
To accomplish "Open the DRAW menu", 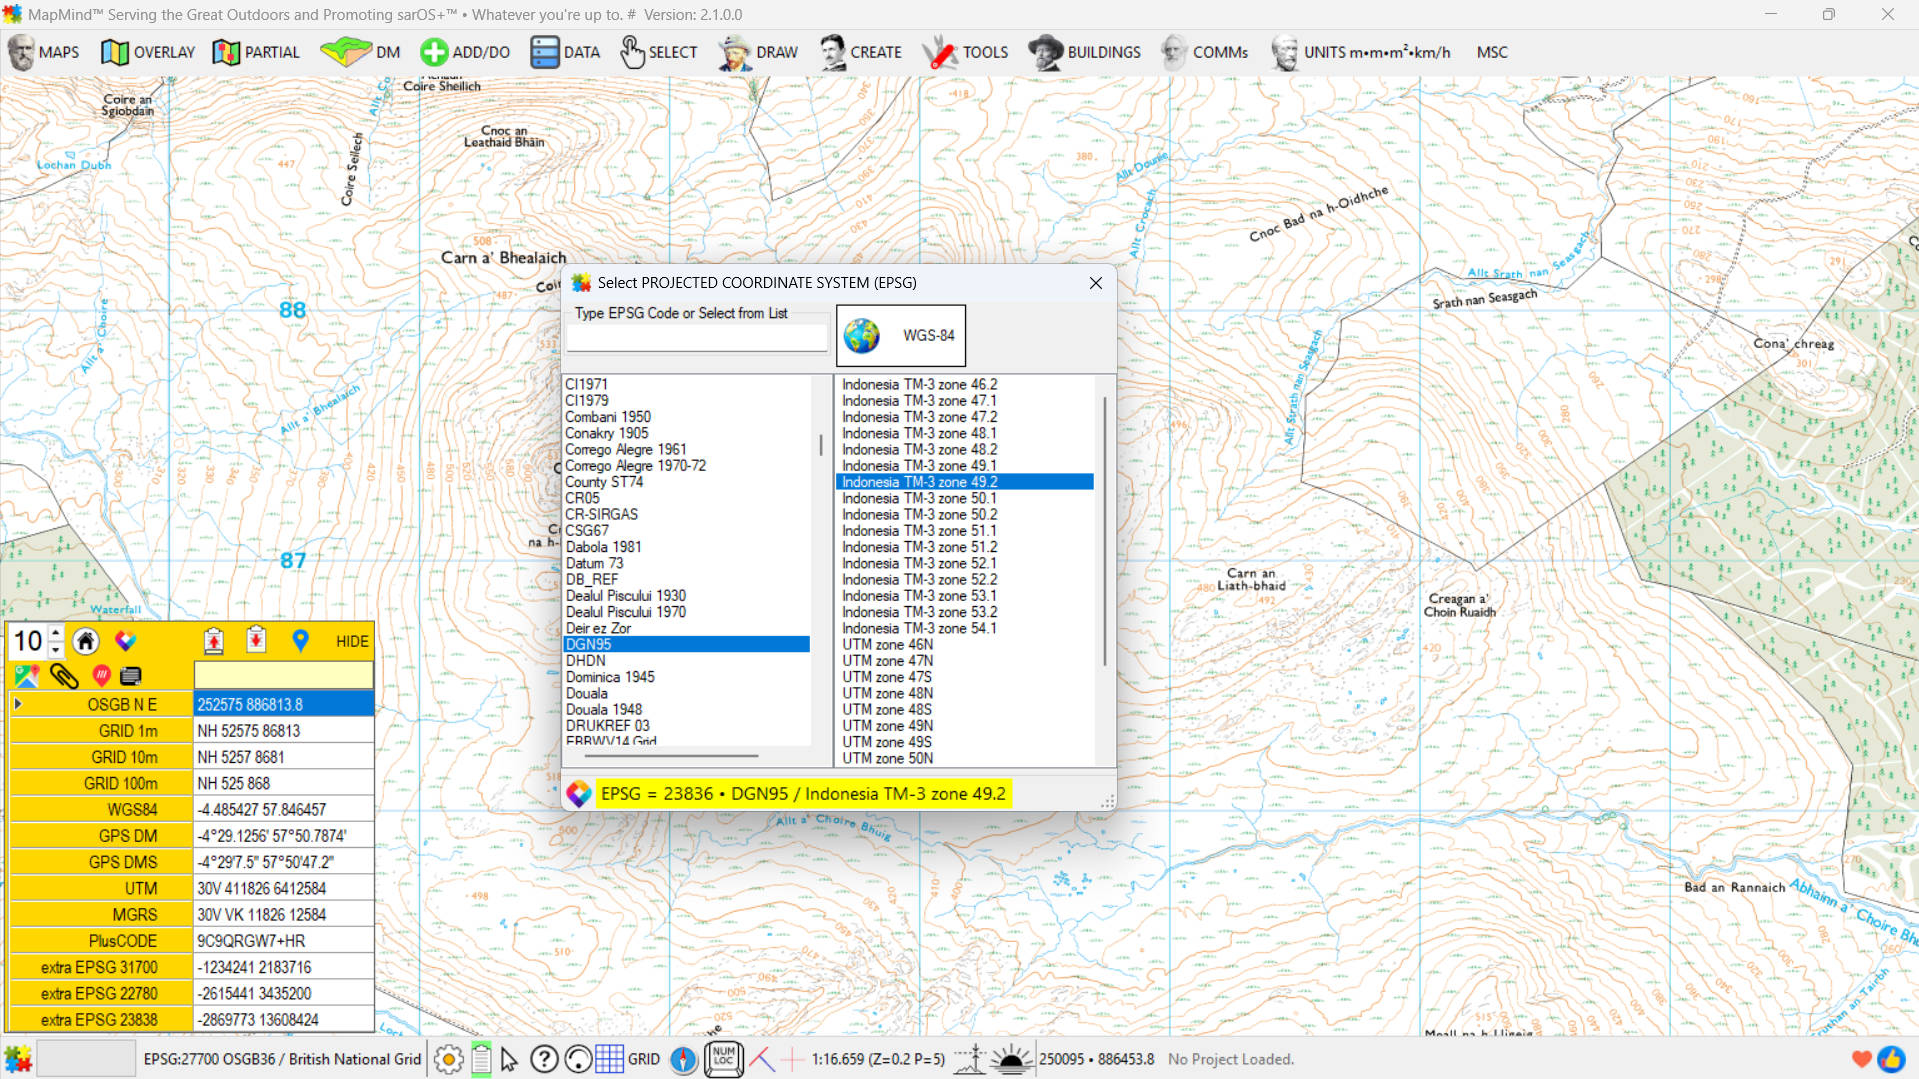I will point(758,52).
